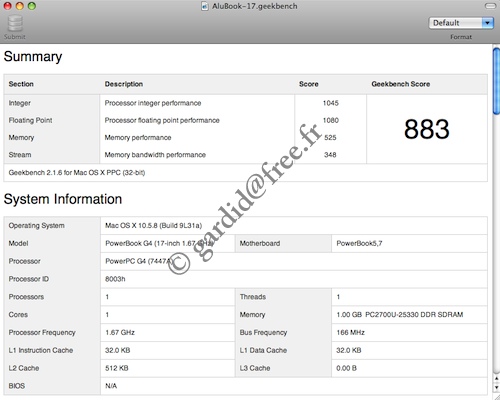Click the PowerBook5,7 motherboard value
The height and width of the screenshot is (400, 500).
point(359,243)
